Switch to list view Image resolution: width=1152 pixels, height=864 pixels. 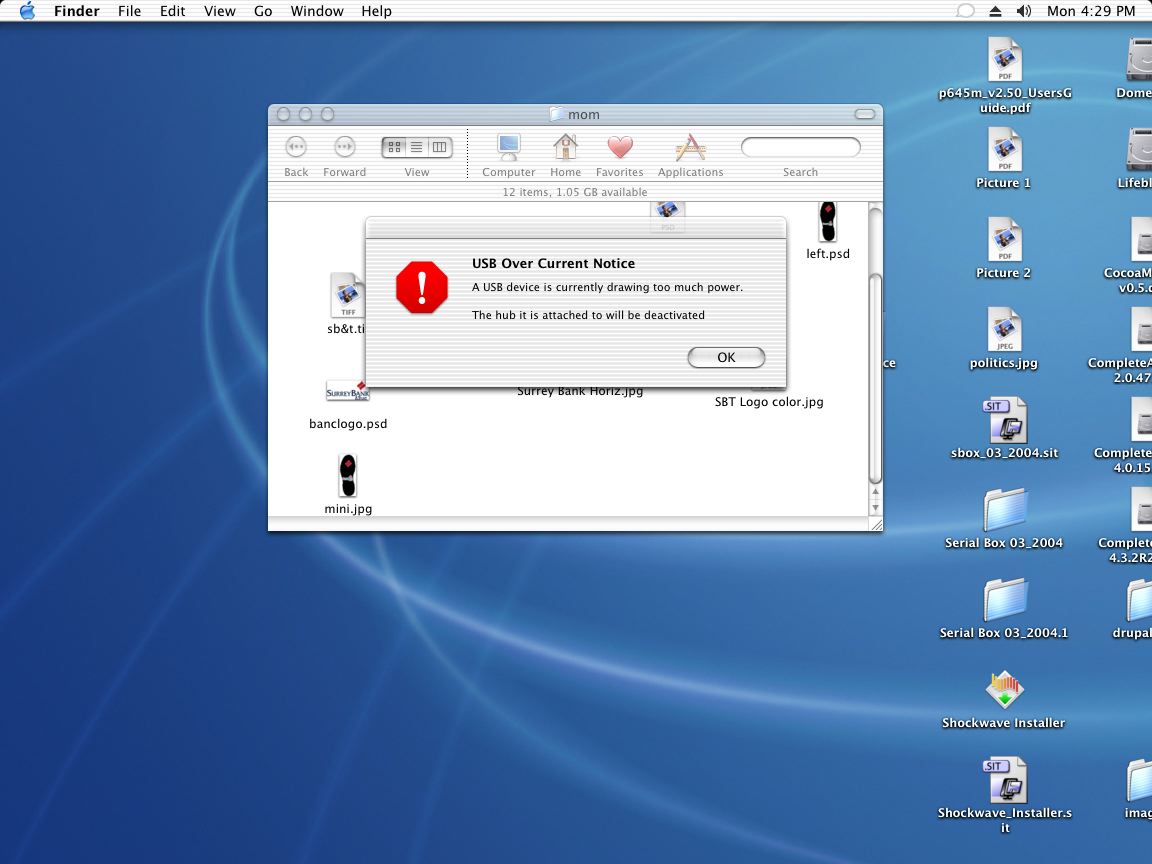(417, 147)
